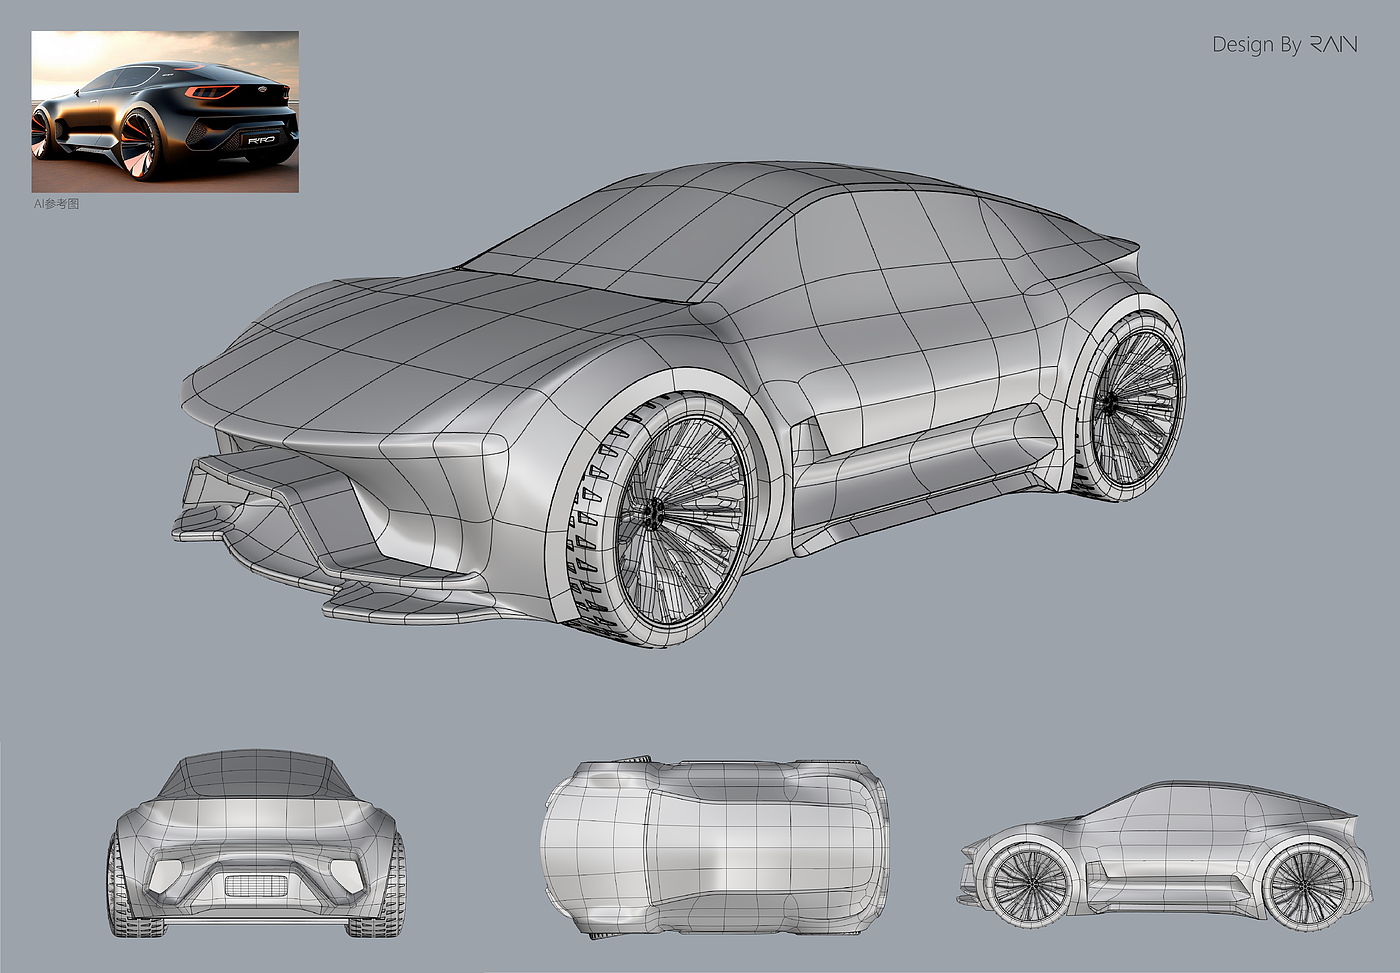The height and width of the screenshot is (973, 1400).
Task: Select the rear view wireframe car
Action: coord(257,844)
